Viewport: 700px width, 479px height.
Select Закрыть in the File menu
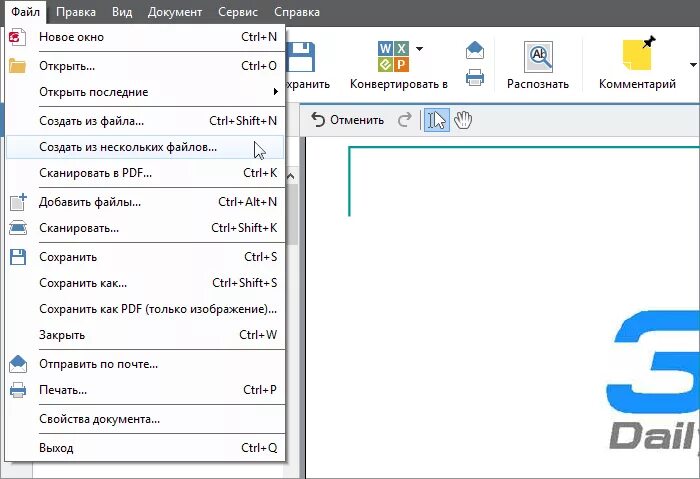click(x=145, y=335)
